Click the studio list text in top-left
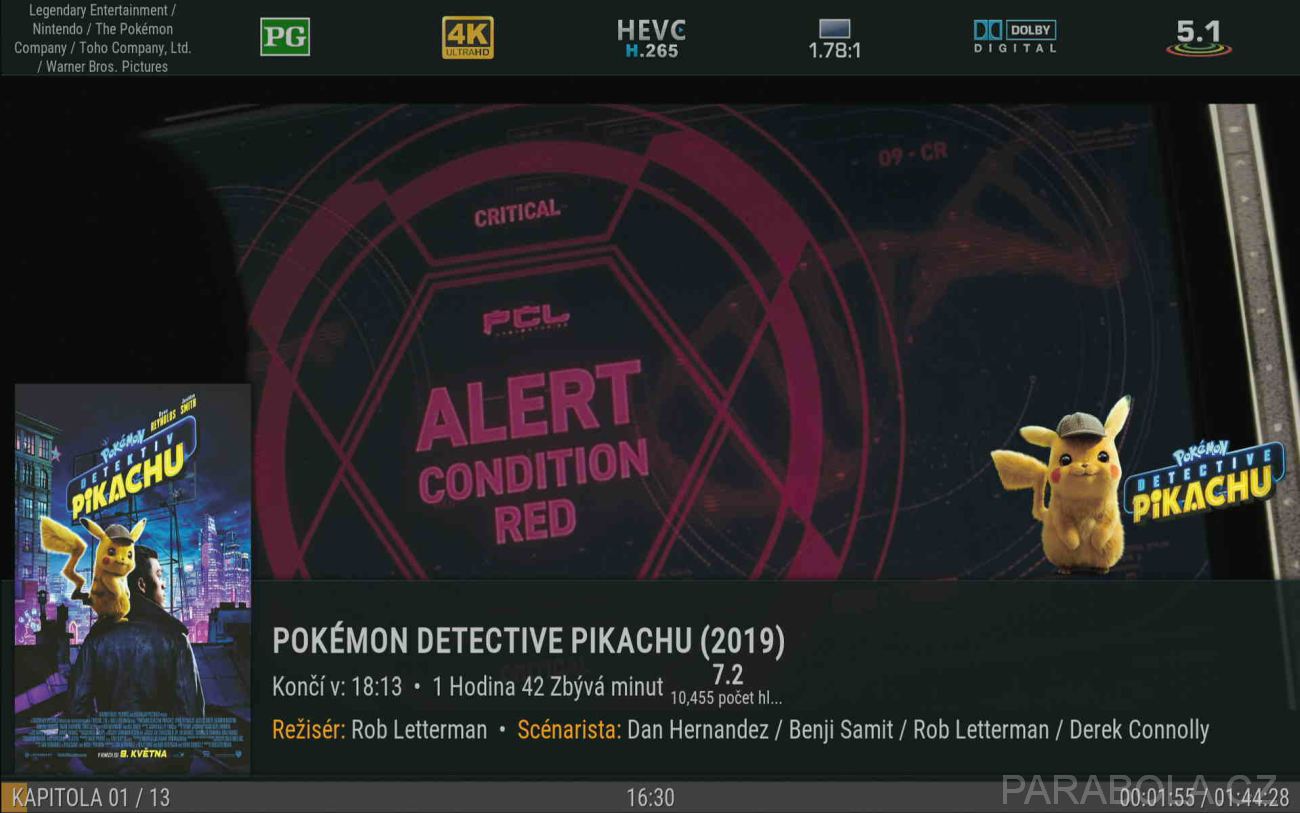Viewport: 1300px width, 813px height. [102, 38]
